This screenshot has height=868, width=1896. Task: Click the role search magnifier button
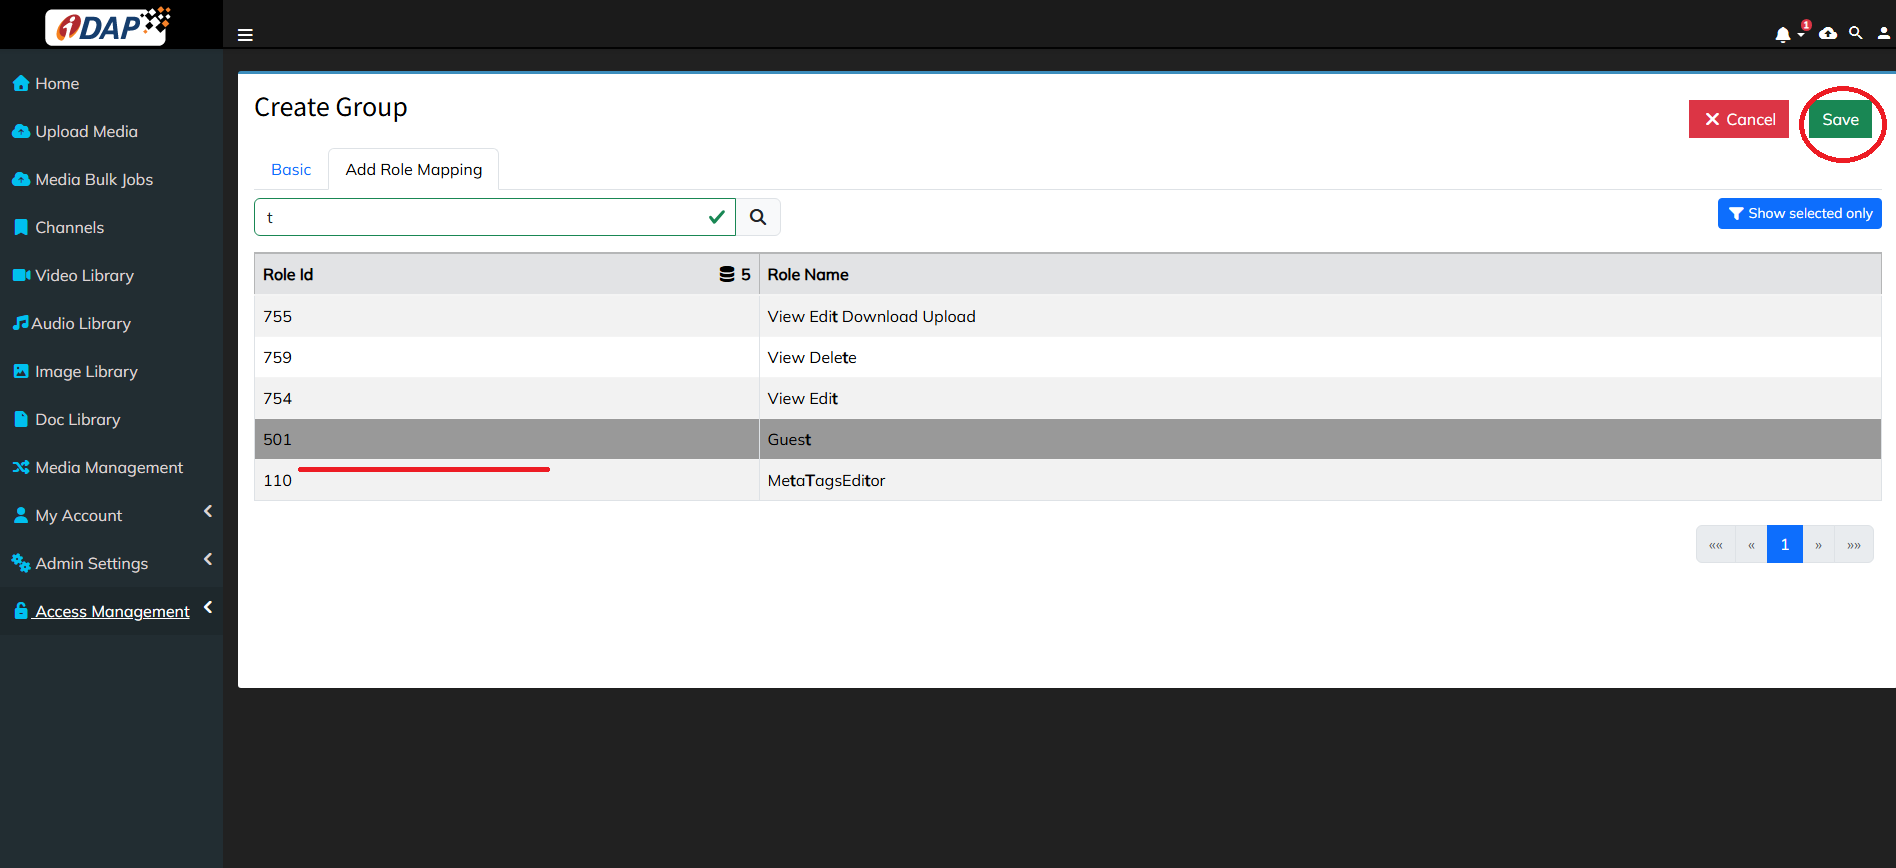click(x=758, y=217)
